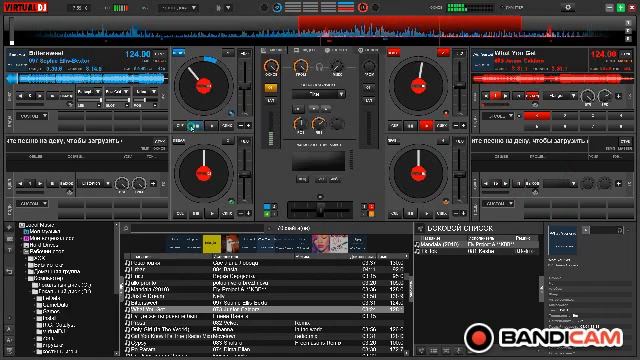
Task: Toggle the red checkmark button above top-right jog wheel
Action: point(443,53)
